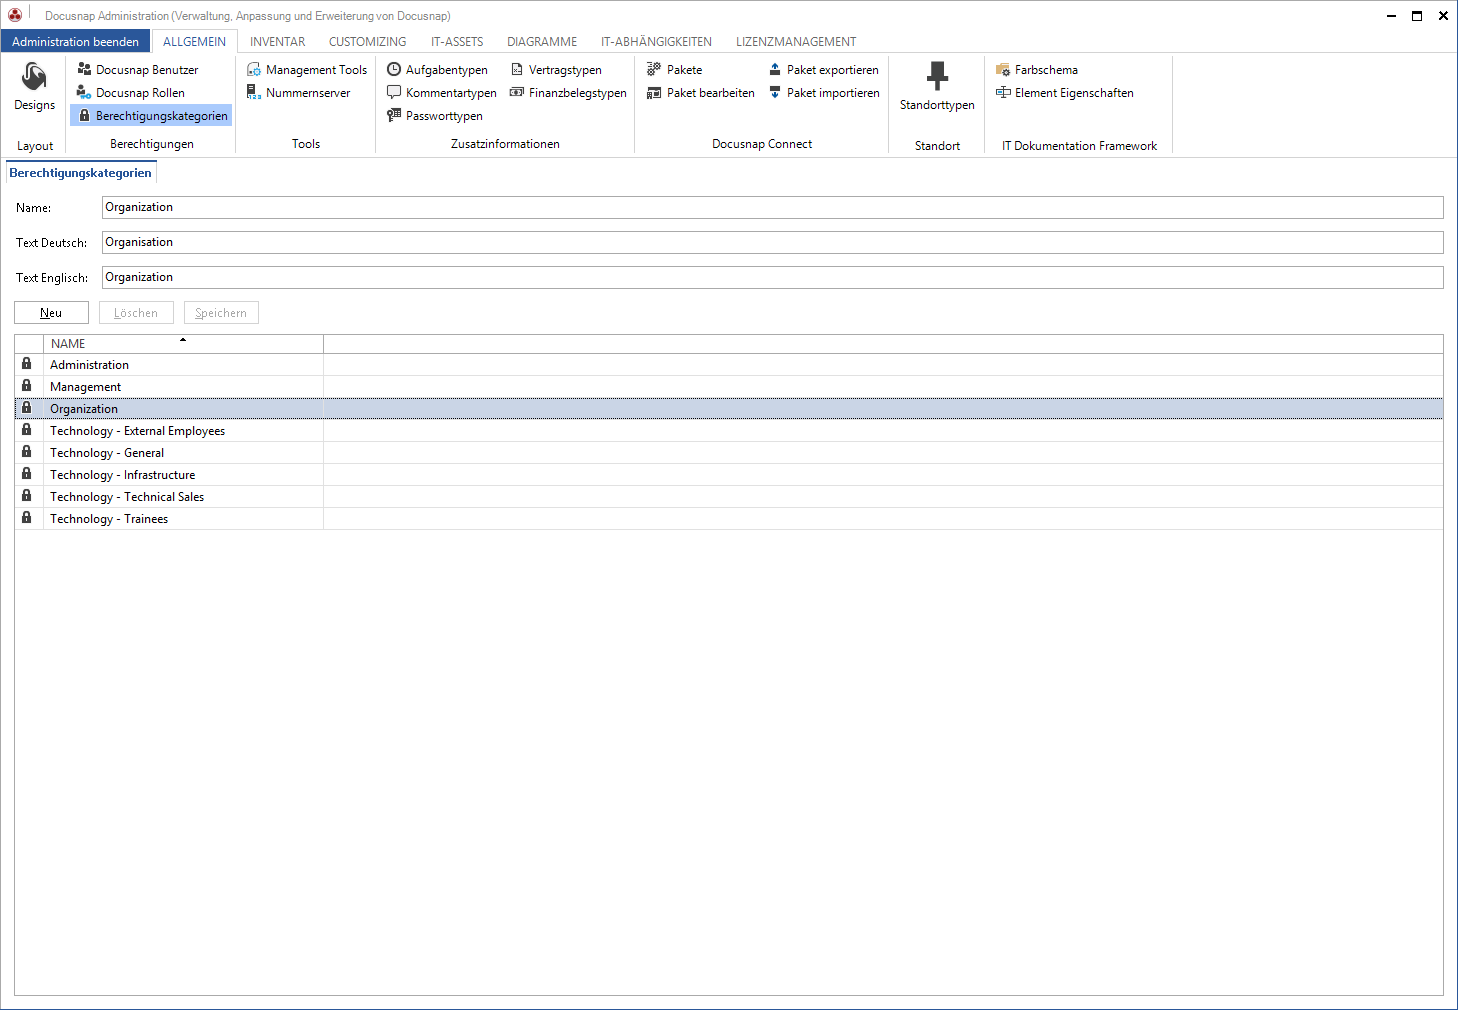Open Kommentartypen settings

pyautogui.click(x=442, y=93)
